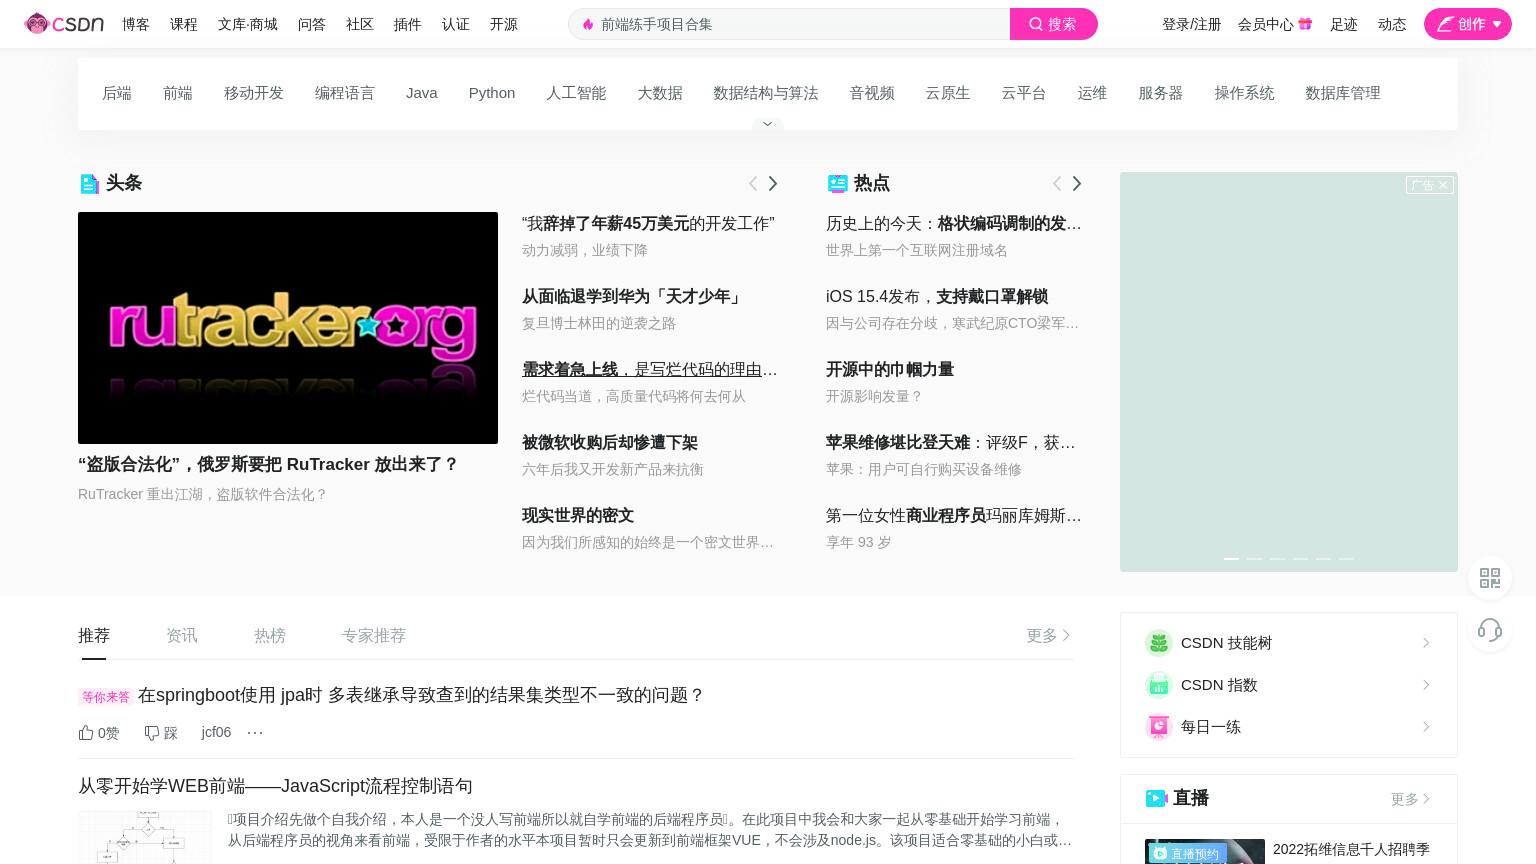Open headline 被微软收购后却惨遭下架
The width and height of the screenshot is (1536, 864).
610,443
